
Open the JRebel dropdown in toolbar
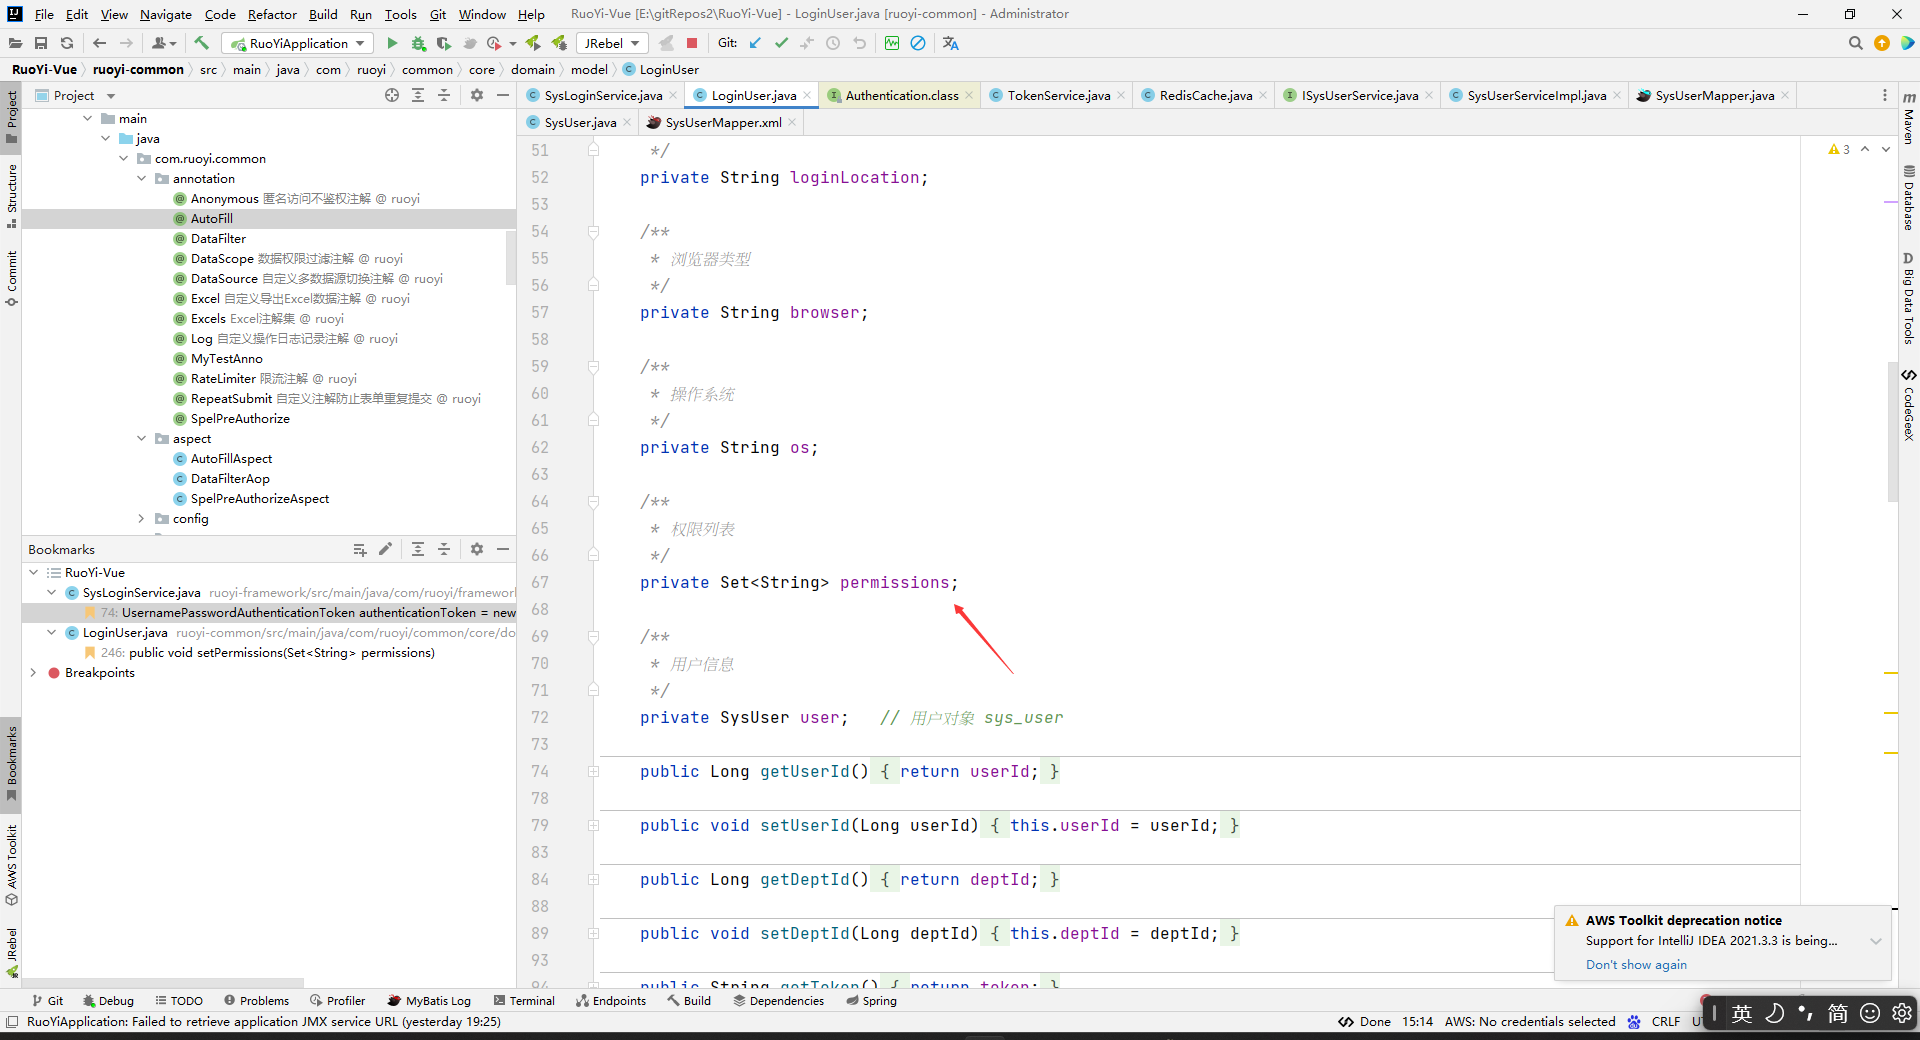tap(612, 43)
